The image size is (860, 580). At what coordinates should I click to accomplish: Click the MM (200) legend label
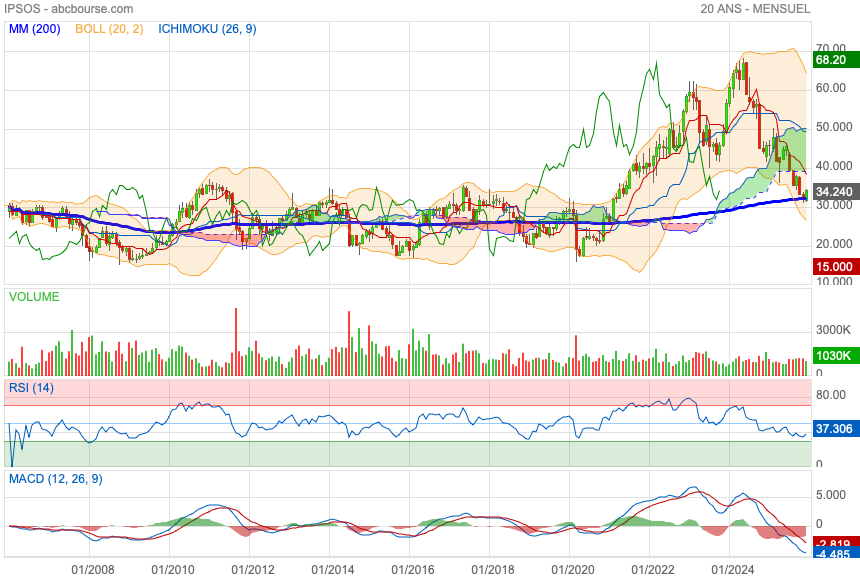(35, 29)
